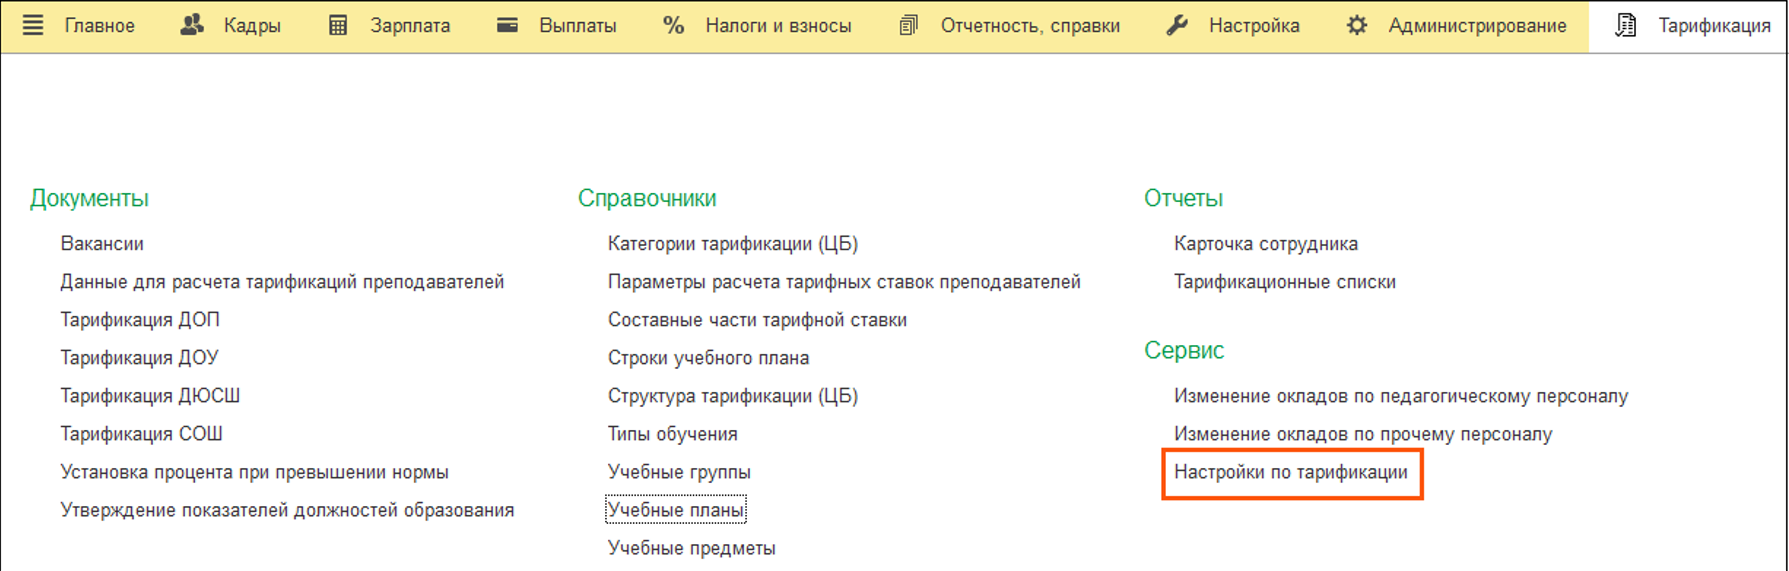This screenshot has height=571, width=1789.
Task: Click the document icon for Тарификация
Action: pos(1627,25)
